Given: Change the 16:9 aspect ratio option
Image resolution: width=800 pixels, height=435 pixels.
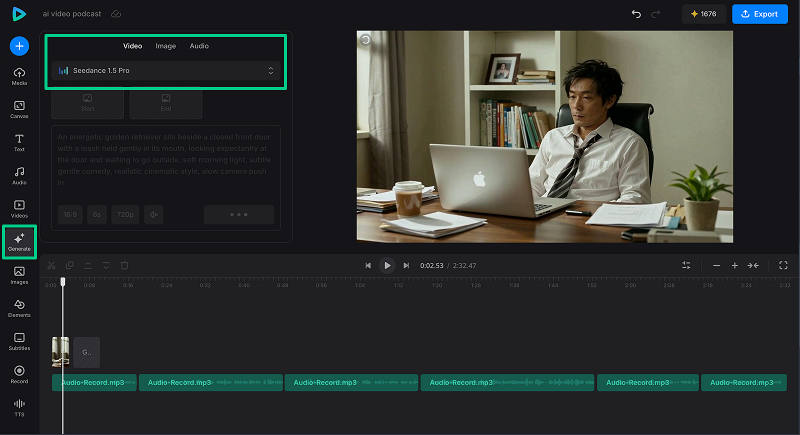Looking at the screenshot, I should pyautogui.click(x=70, y=215).
